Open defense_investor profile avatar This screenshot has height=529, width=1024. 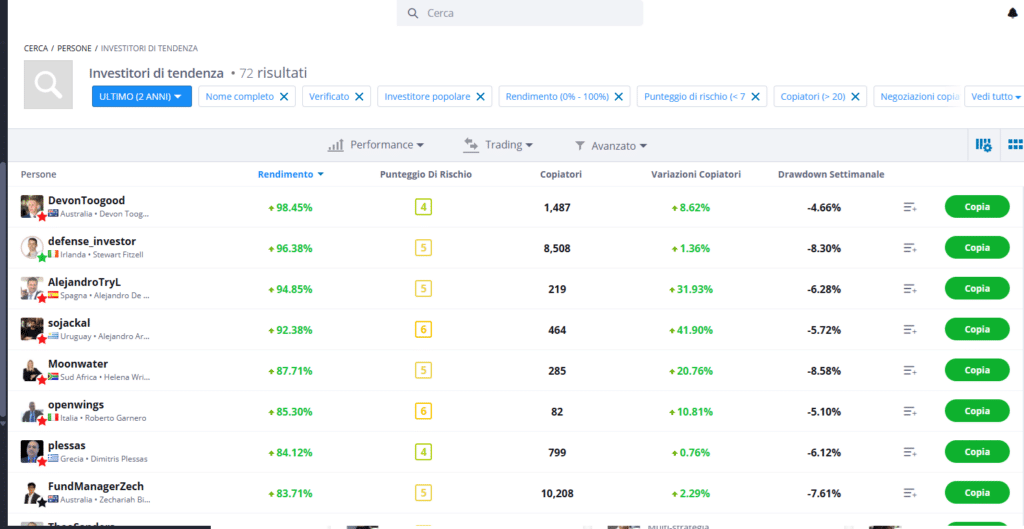(x=32, y=248)
